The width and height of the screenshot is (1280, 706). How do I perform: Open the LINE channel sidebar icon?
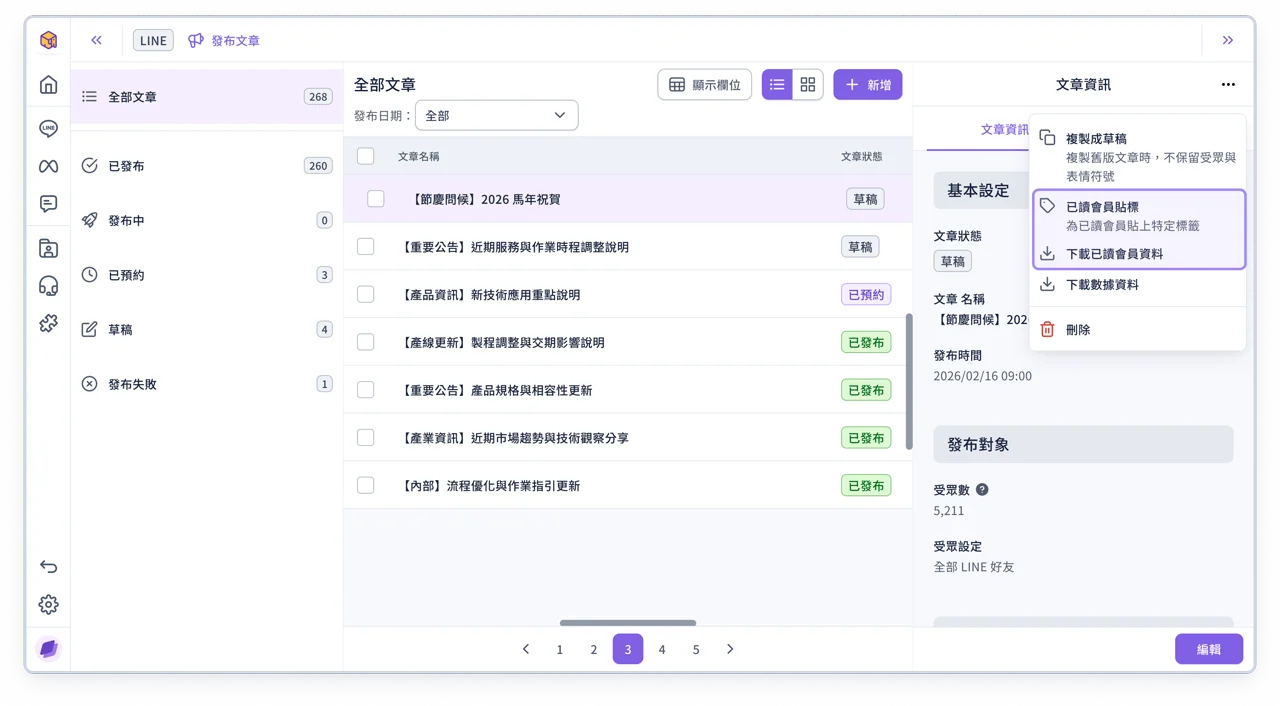click(x=48, y=128)
